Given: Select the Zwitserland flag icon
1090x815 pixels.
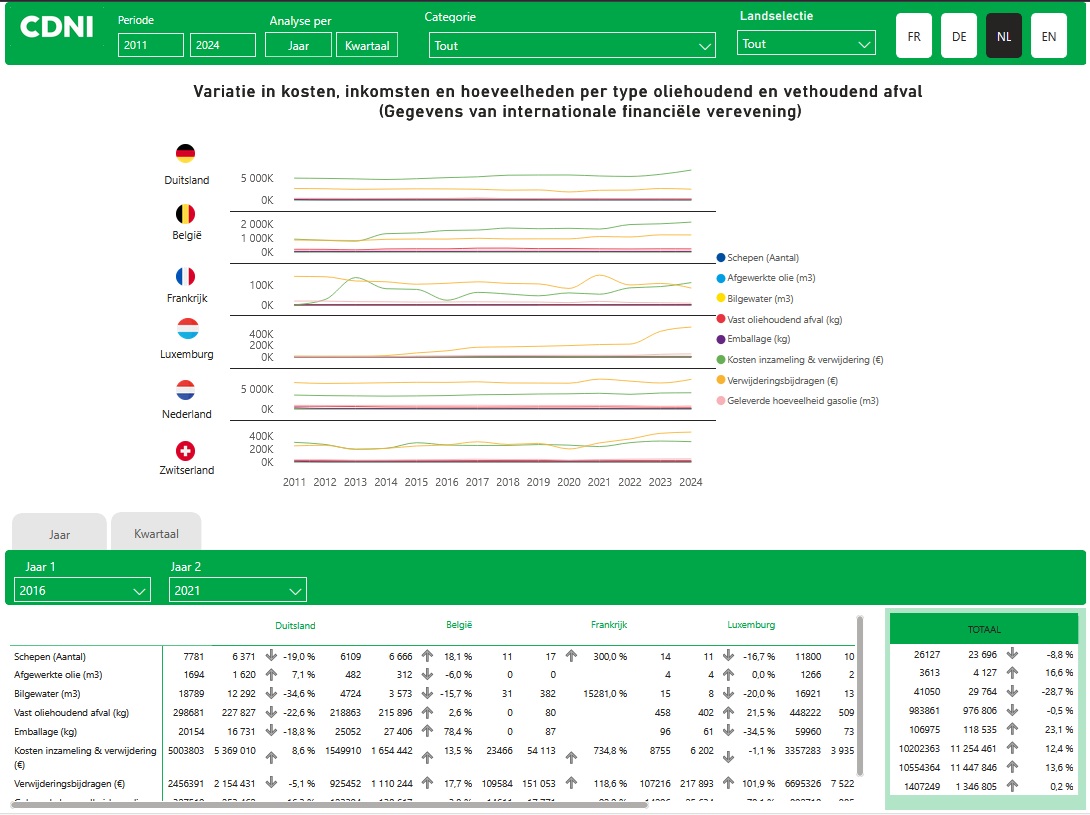Looking at the screenshot, I should (x=185, y=450).
